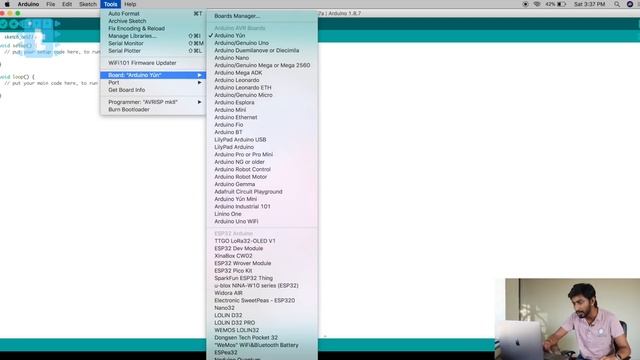Select Arduino Duemilanove or Diecimila
The width and height of the screenshot is (640, 360).
click(x=262, y=51)
